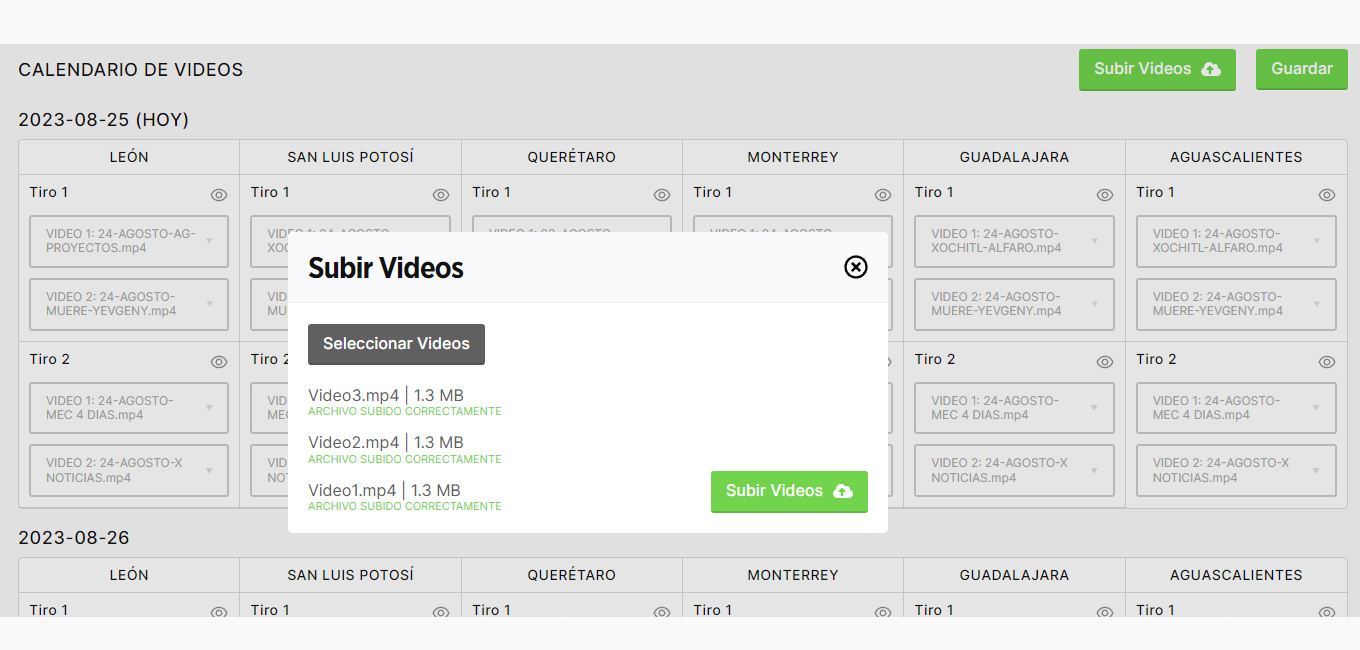Click Subir Videos button in page header
Image resolution: width=1360 pixels, height=650 pixels.
(1157, 69)
